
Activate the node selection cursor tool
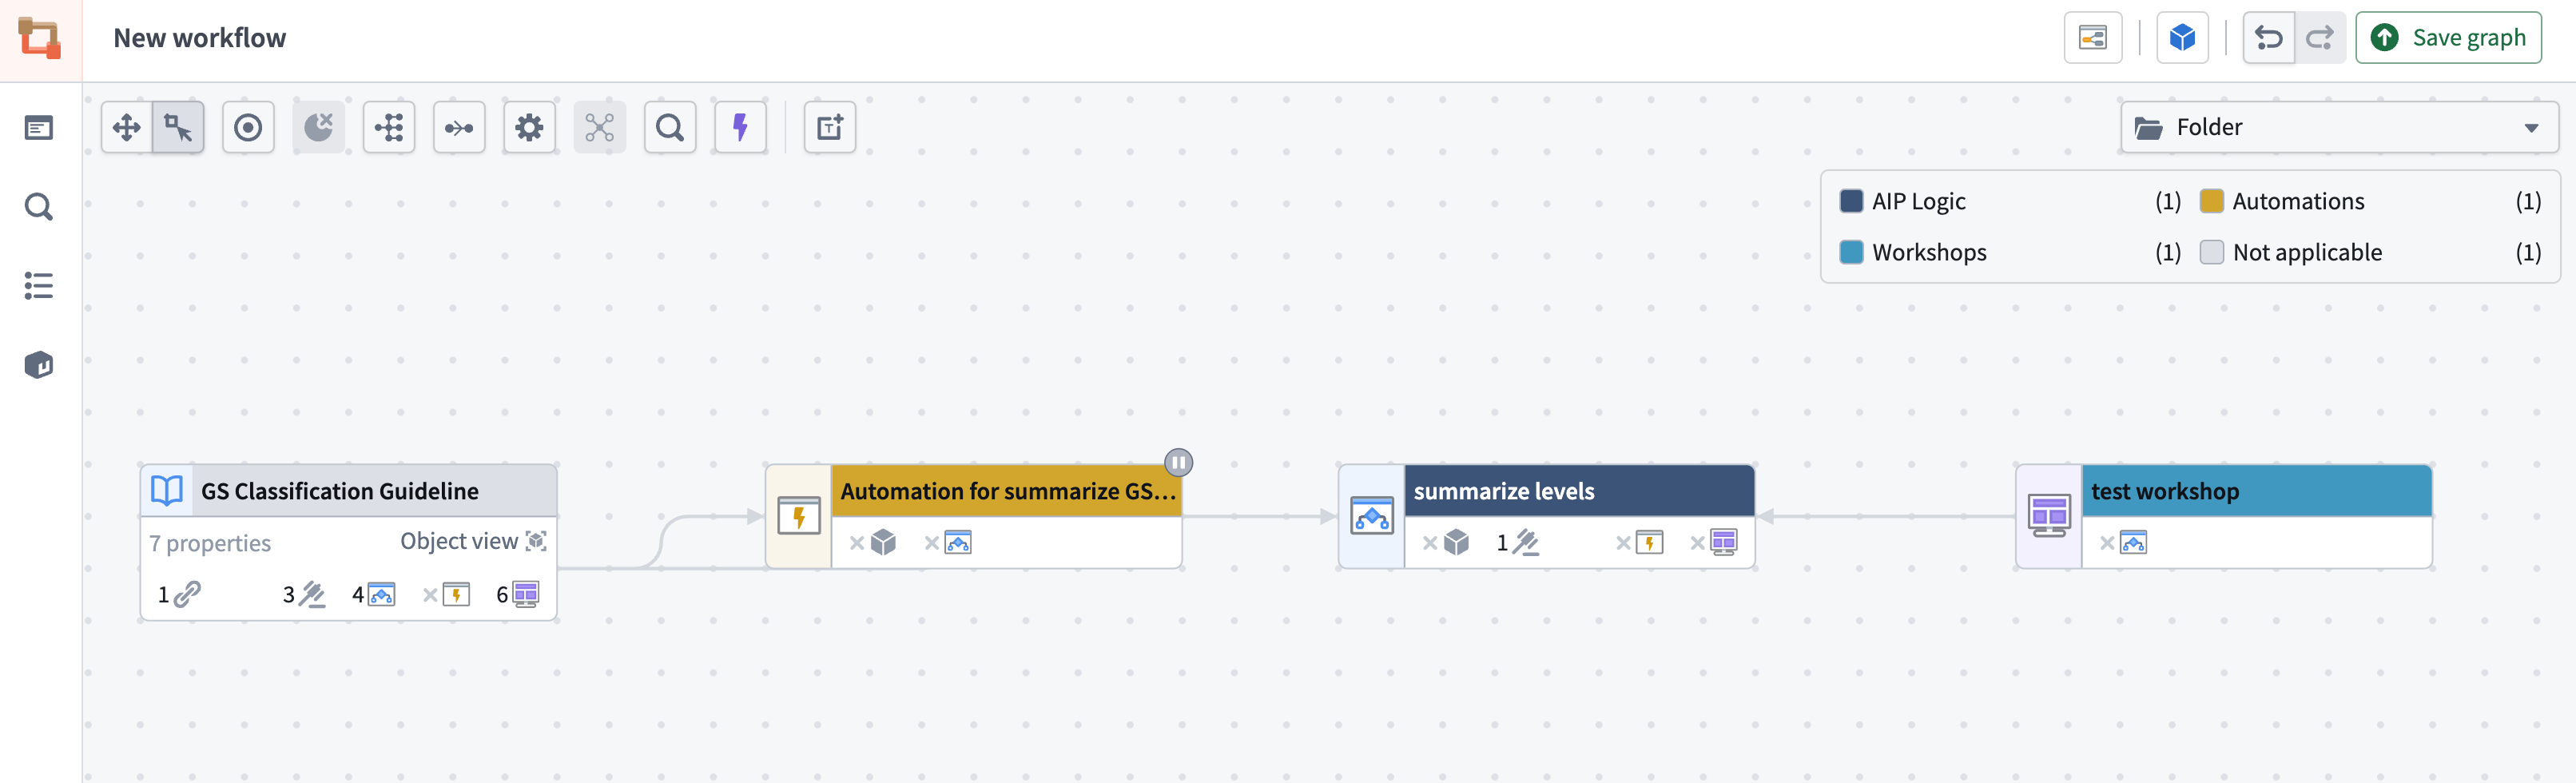[178, 127]
